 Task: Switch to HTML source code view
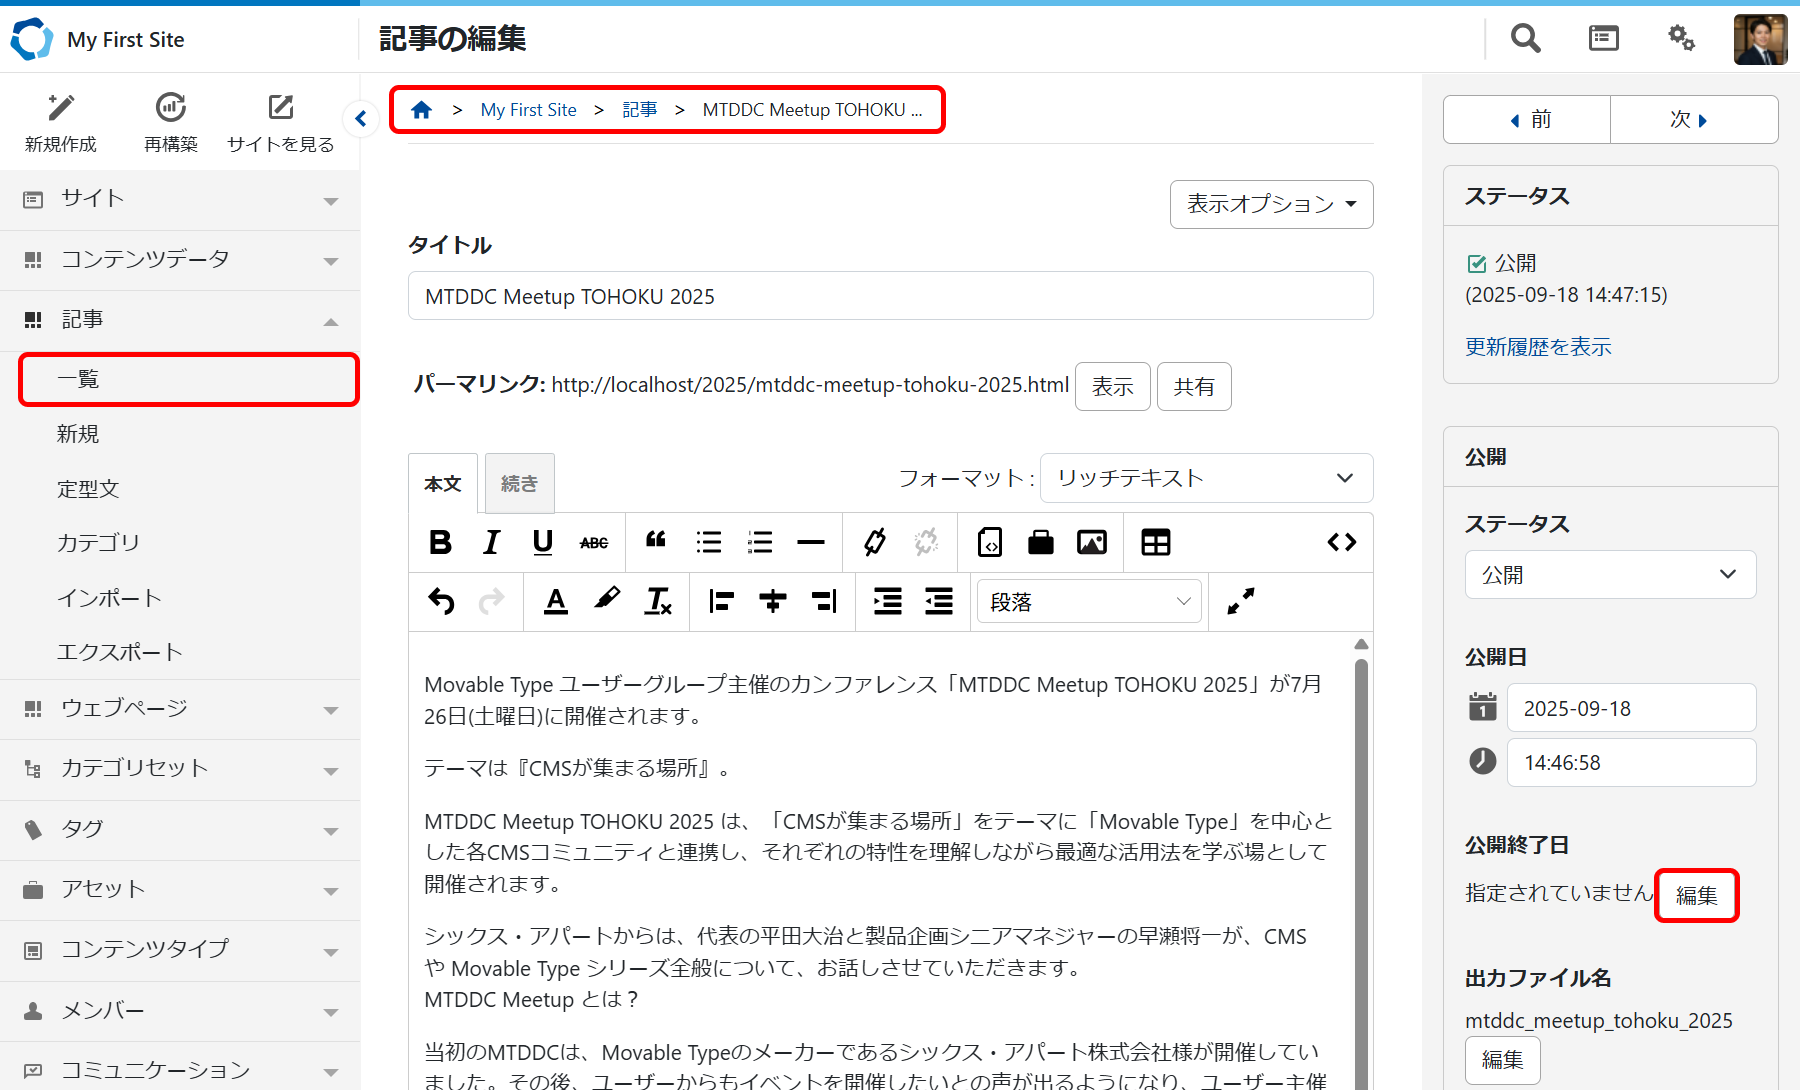click(1341, 542)
